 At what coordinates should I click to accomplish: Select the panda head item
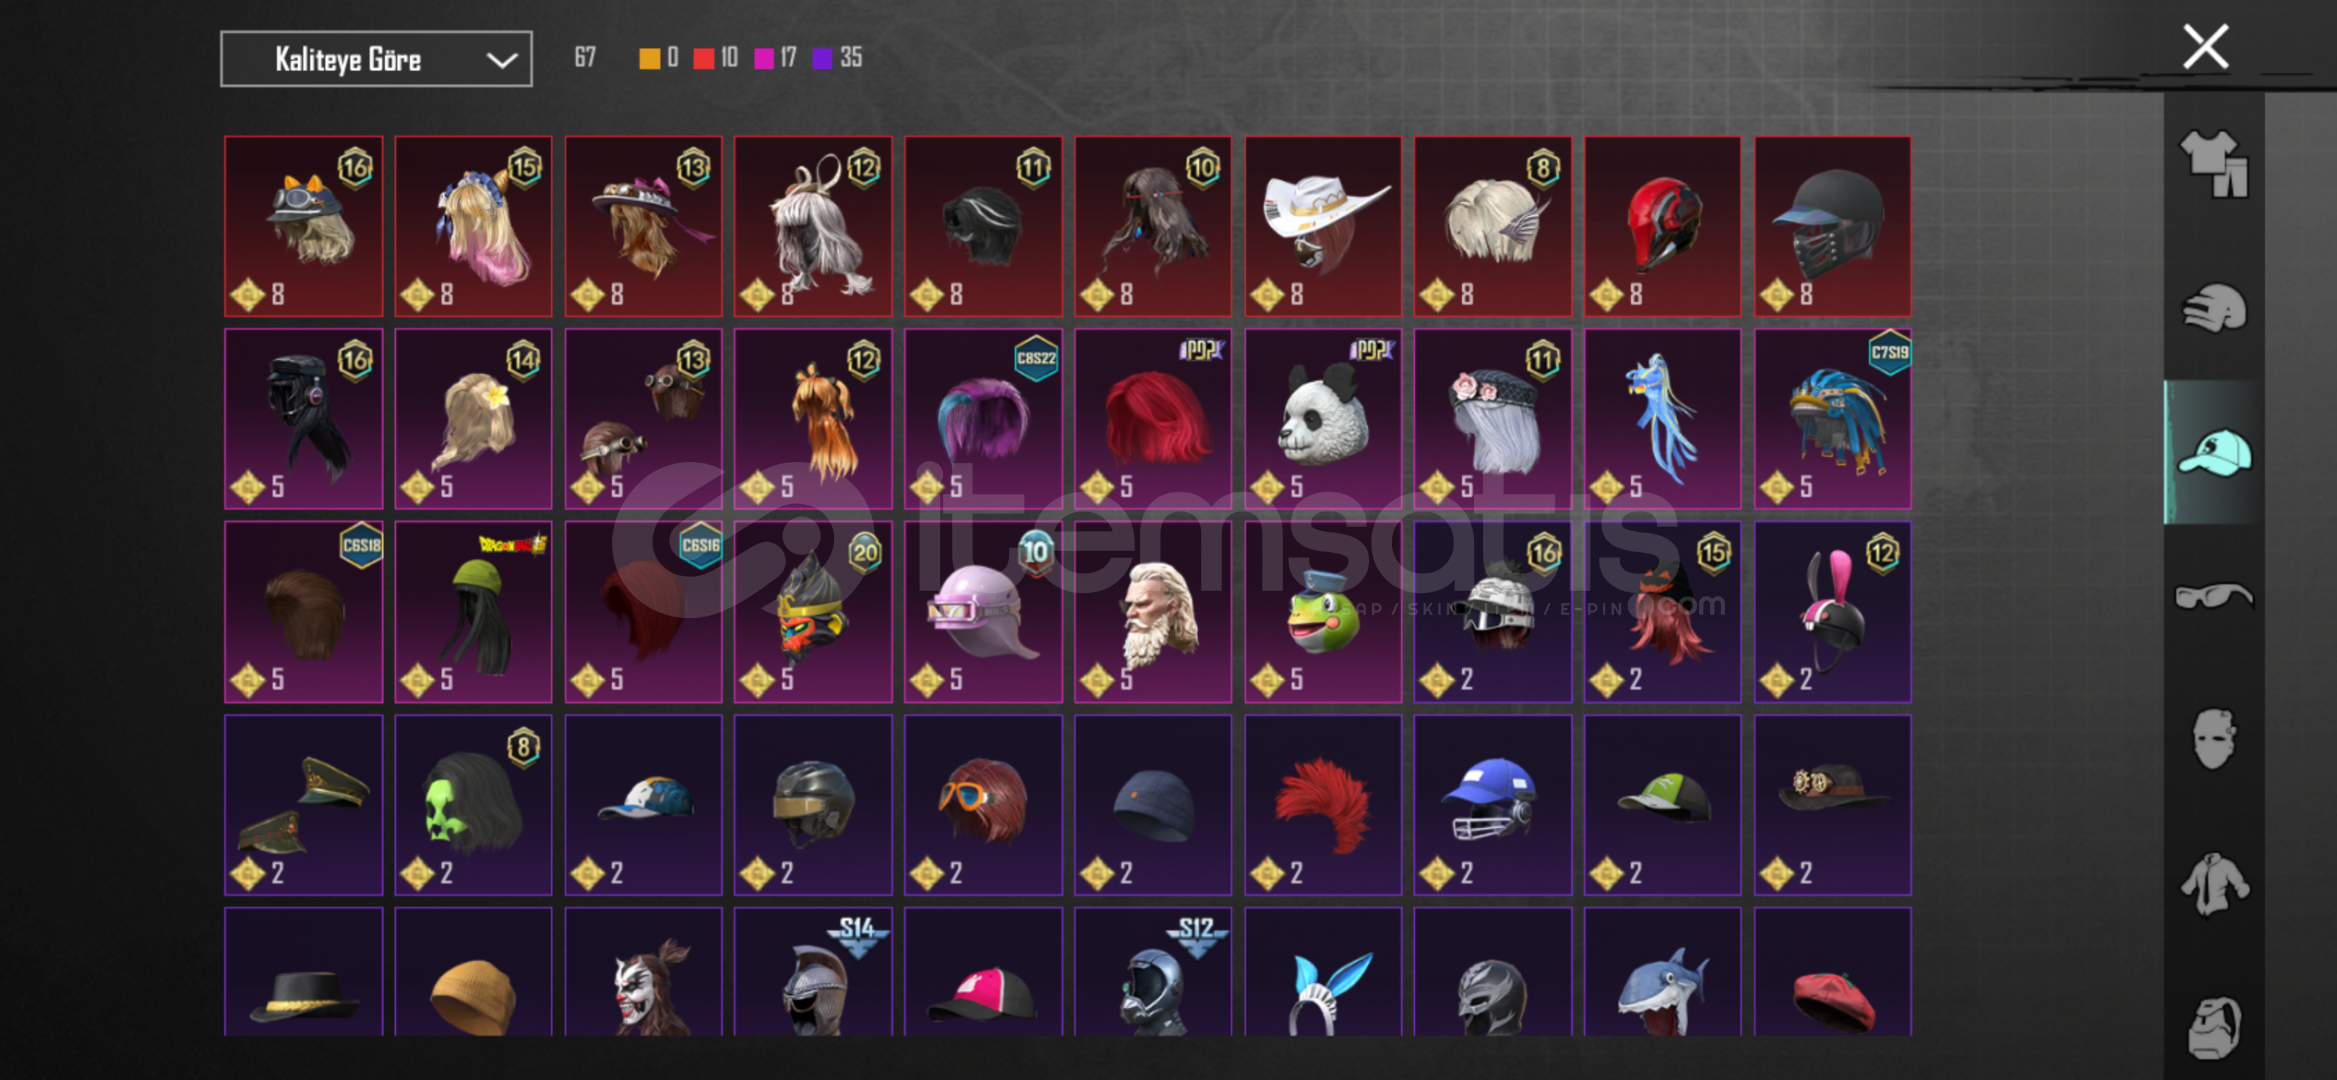[1323, 419]
